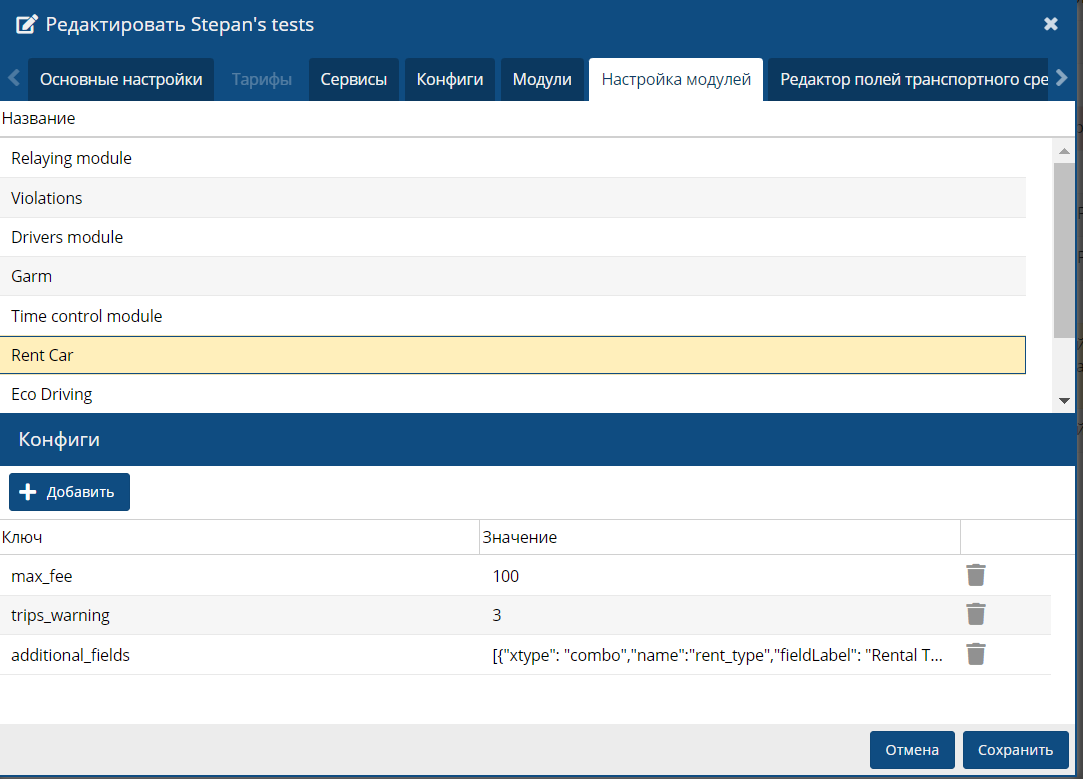1083x779 pixels.
Task: Select the Eco Driving module row
Action: click(x=512, y=394)
